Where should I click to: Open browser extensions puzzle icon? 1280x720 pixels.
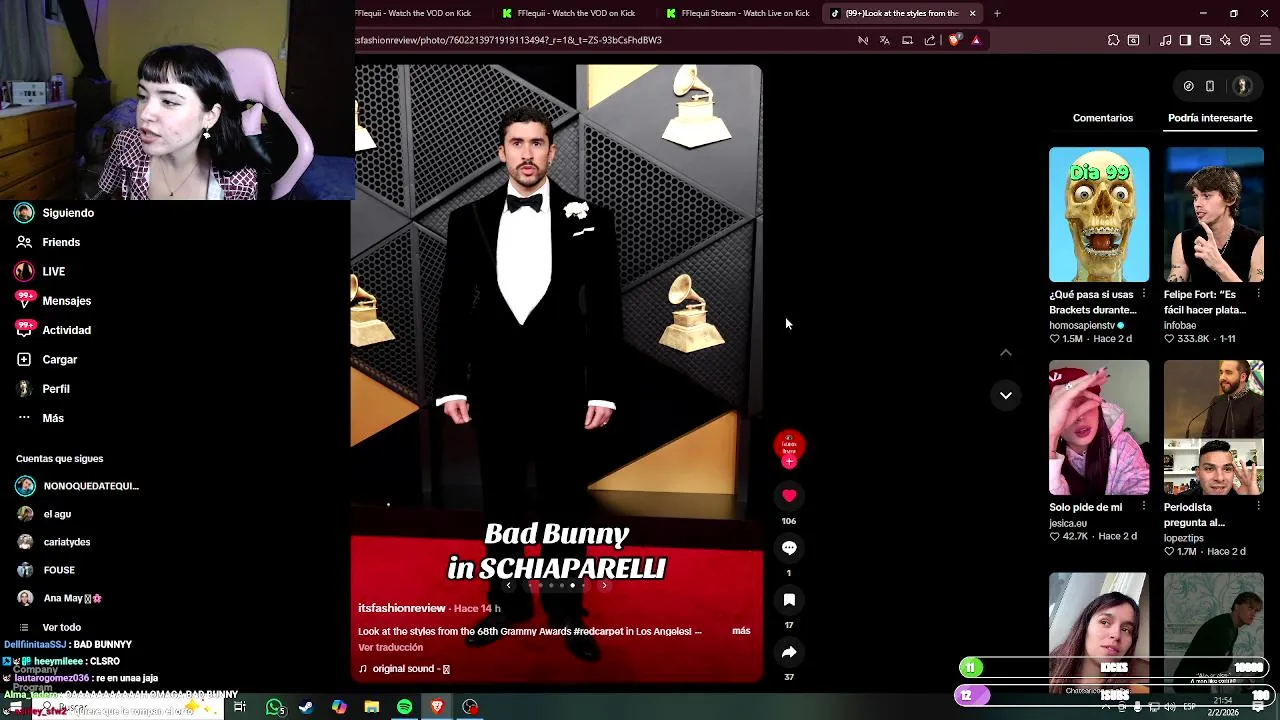(1113, 40)
